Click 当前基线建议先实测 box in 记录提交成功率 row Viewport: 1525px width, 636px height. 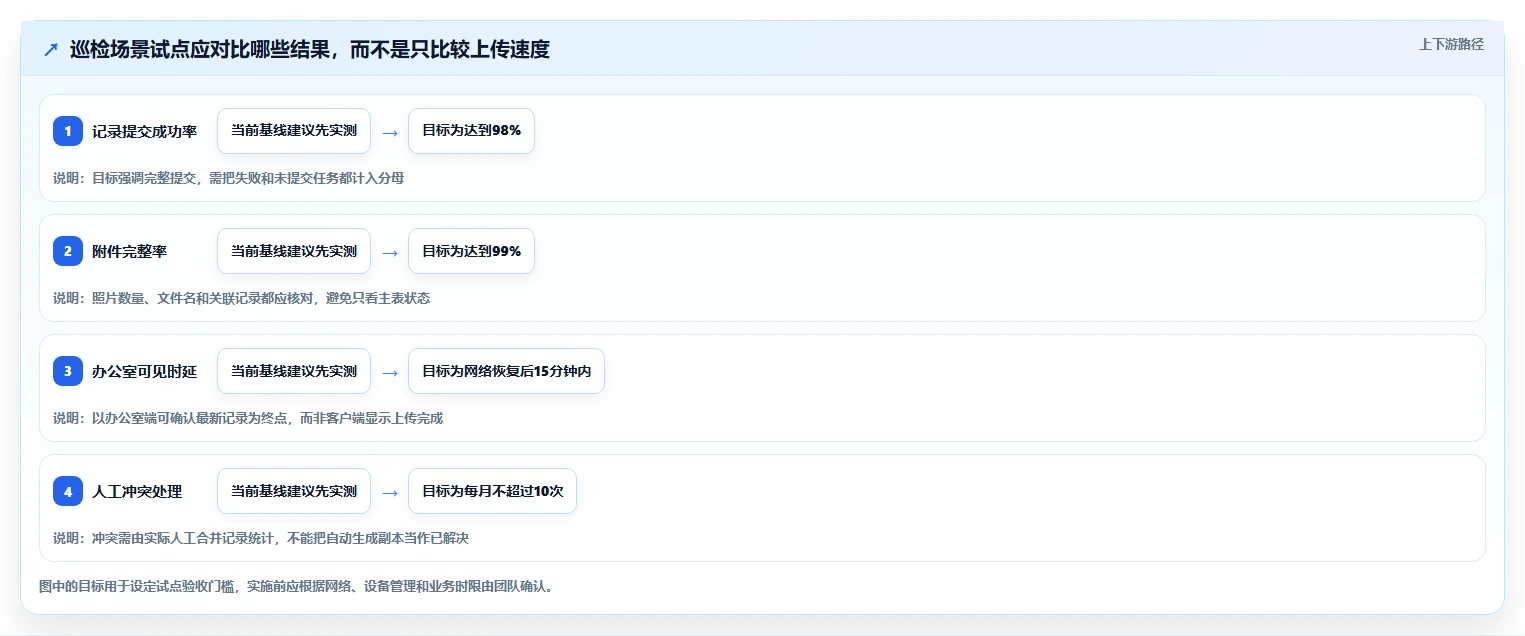[x=294, y=131]
